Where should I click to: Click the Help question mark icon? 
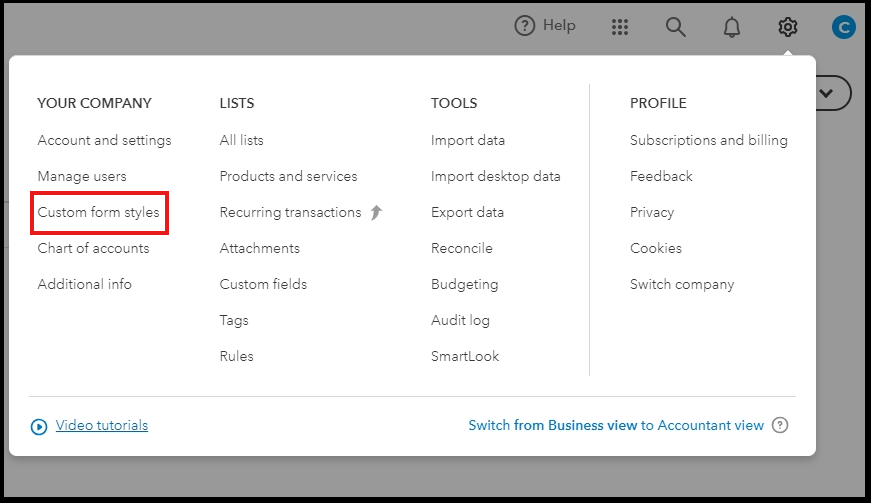coord(525,26)
